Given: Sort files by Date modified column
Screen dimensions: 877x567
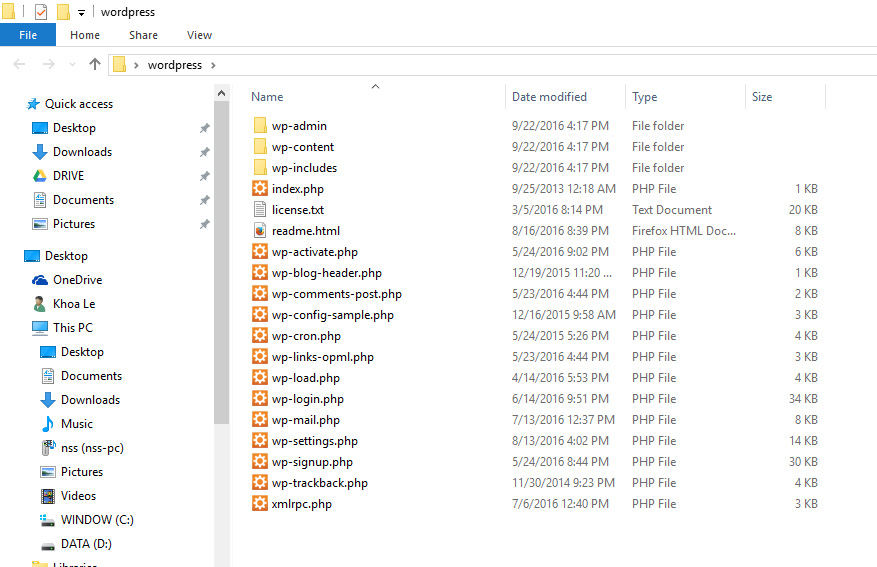Looking at the screenshot, I should point(549,97).
